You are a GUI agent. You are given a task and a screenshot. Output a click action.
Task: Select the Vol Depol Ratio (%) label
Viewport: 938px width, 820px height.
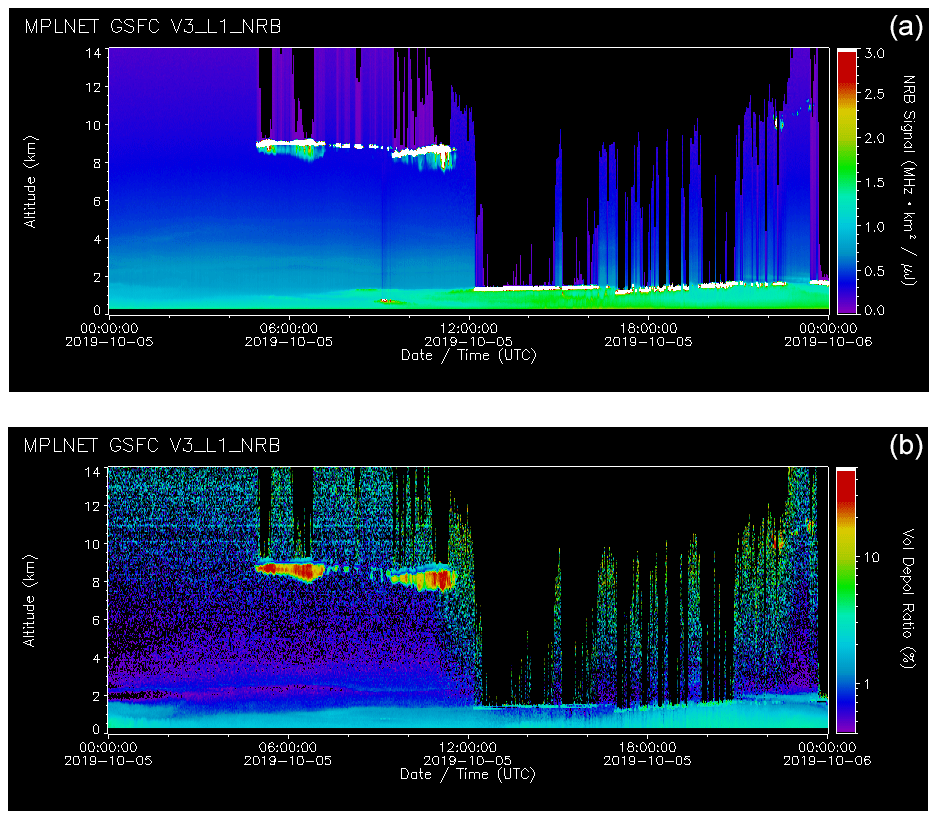tap(912, 600)
